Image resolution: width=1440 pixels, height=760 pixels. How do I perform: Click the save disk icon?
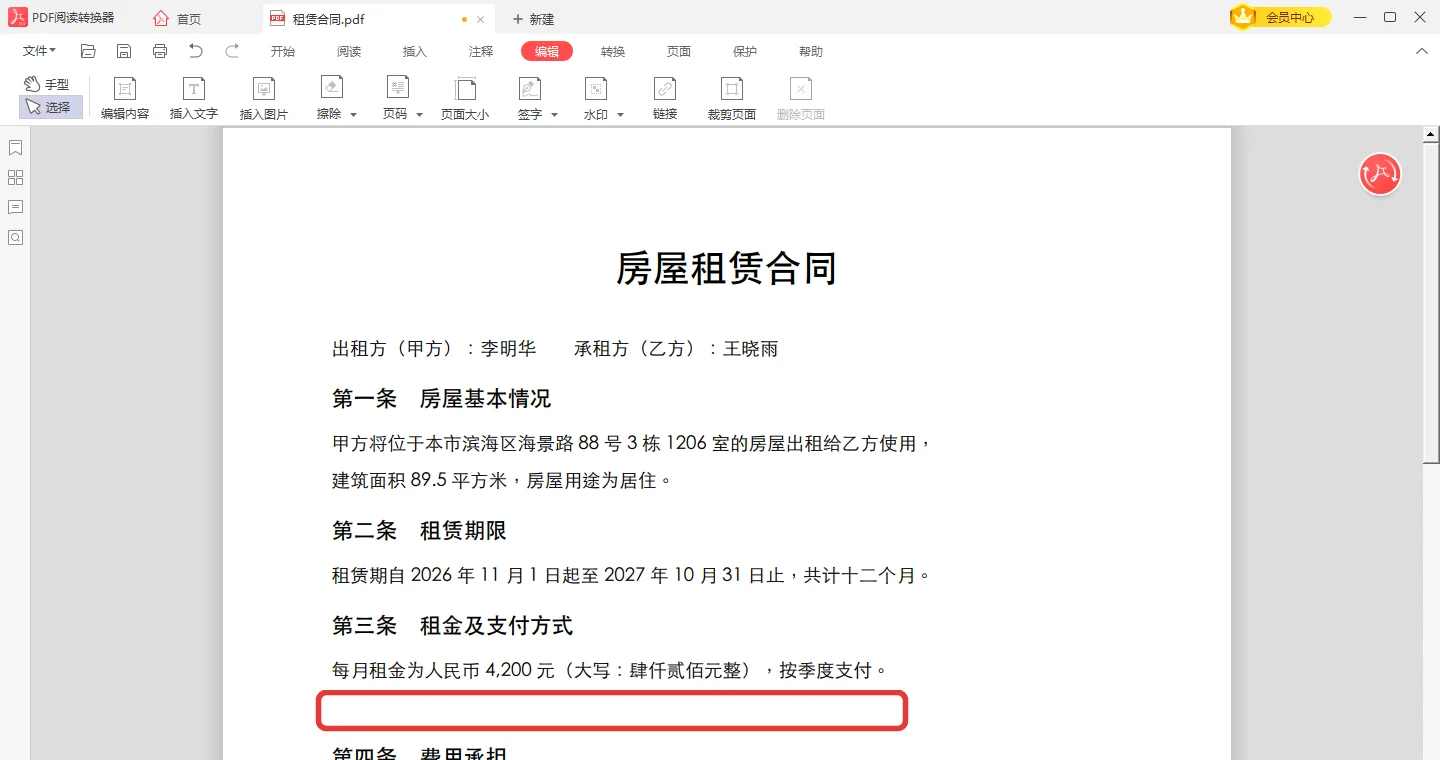pos(124,51)
